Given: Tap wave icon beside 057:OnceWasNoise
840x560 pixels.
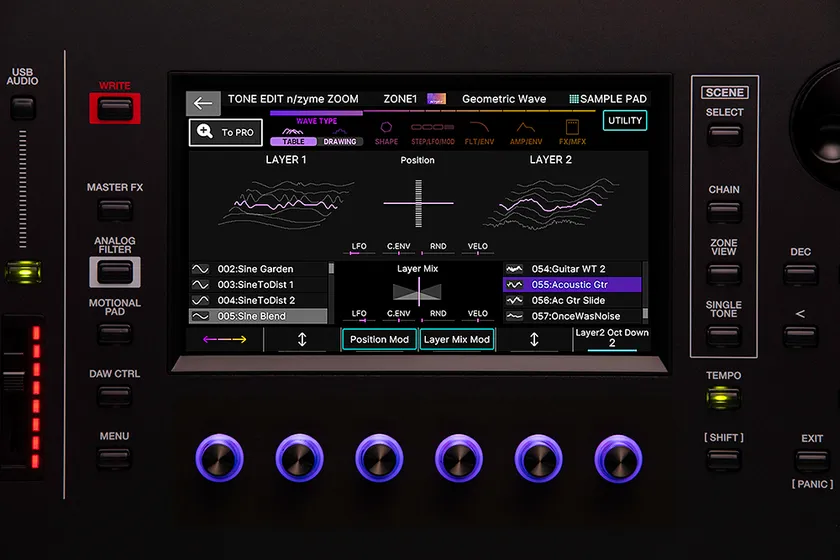Looking at the screenshot, I should 514,316.
